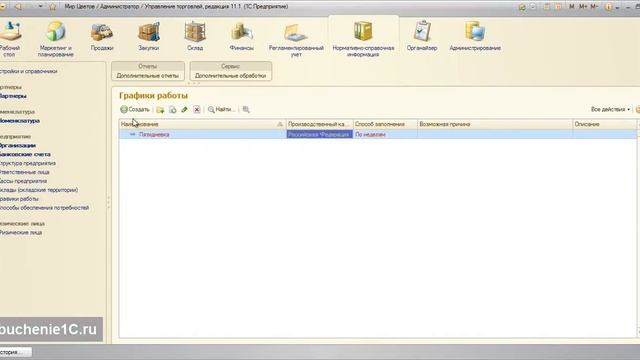The width and height of the screenshot is (640, 360).
Task: Select the Пятидневка row name cell
Action: [x=202, y=134]
